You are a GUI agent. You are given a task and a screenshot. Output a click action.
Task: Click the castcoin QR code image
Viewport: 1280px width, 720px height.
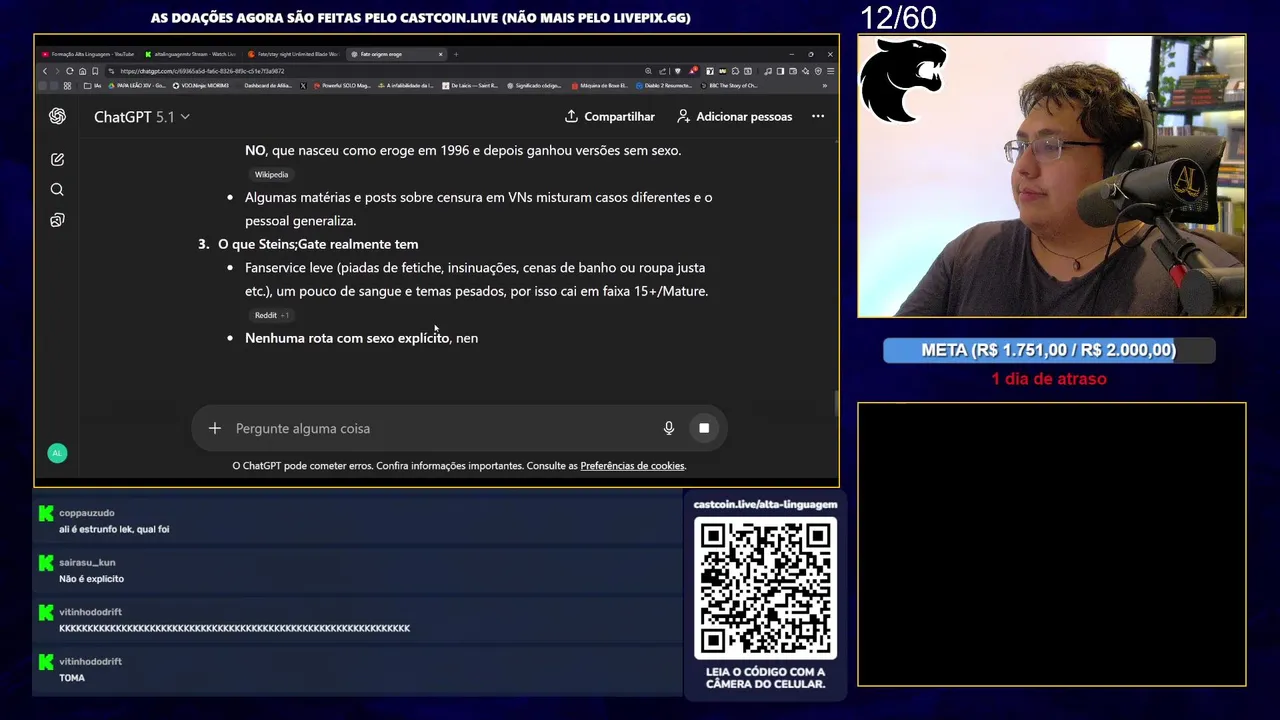765,589
